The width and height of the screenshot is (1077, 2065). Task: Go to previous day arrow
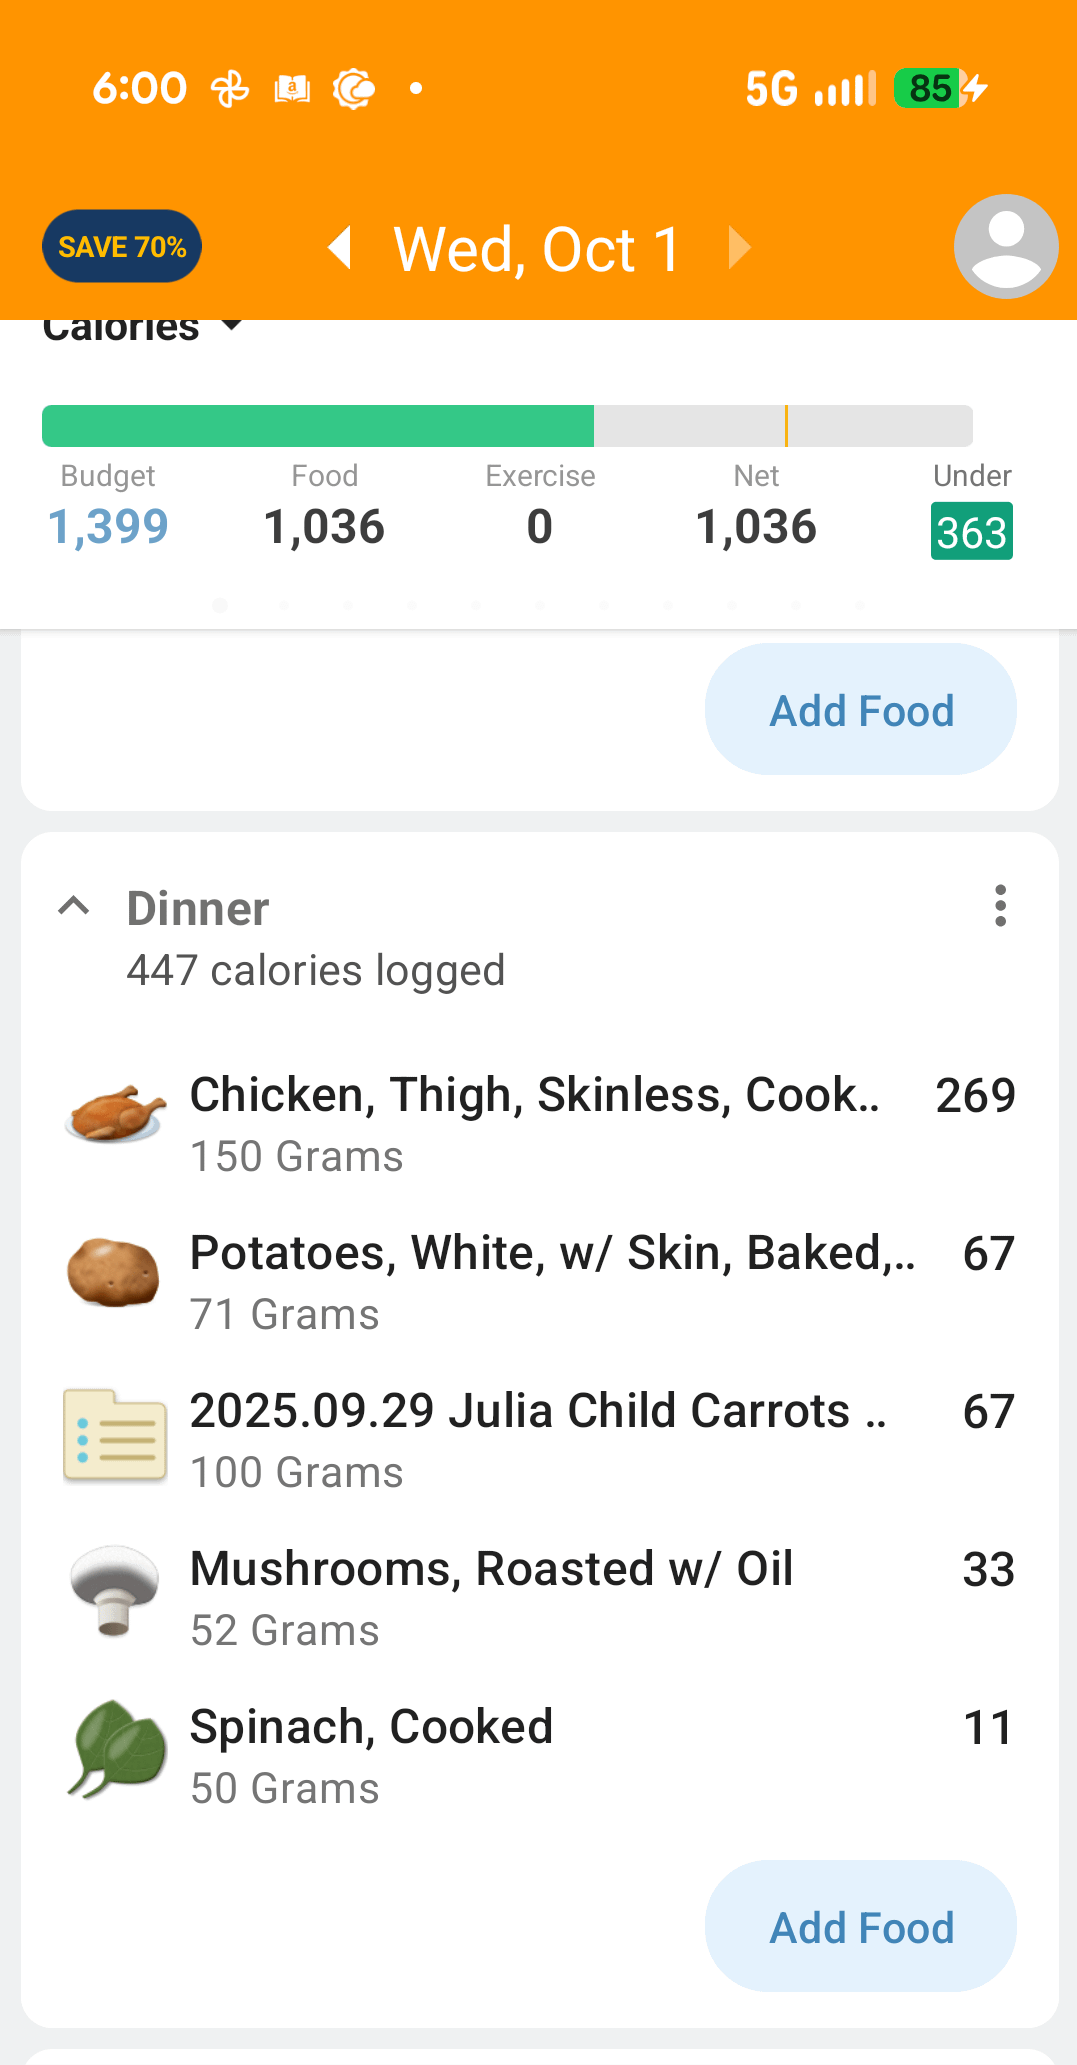[341, 247]
